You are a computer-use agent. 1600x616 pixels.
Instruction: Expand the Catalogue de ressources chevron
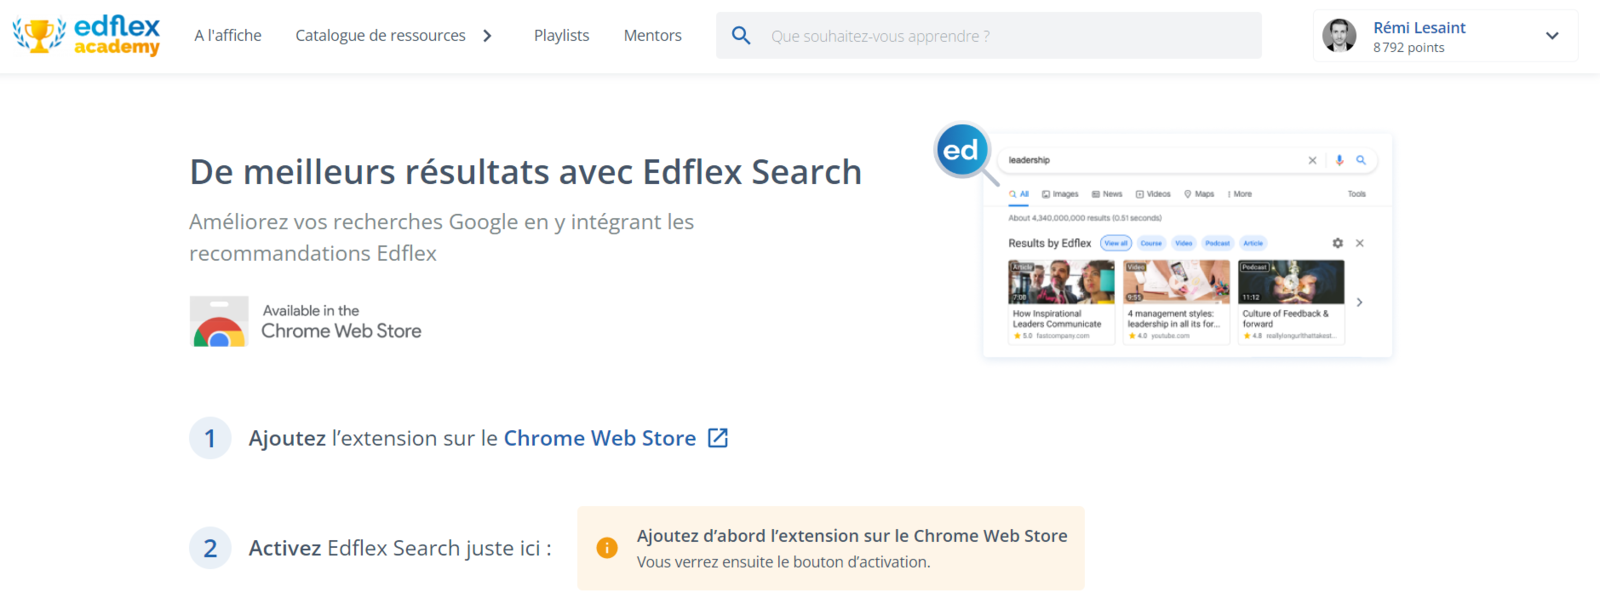[487, 36]
